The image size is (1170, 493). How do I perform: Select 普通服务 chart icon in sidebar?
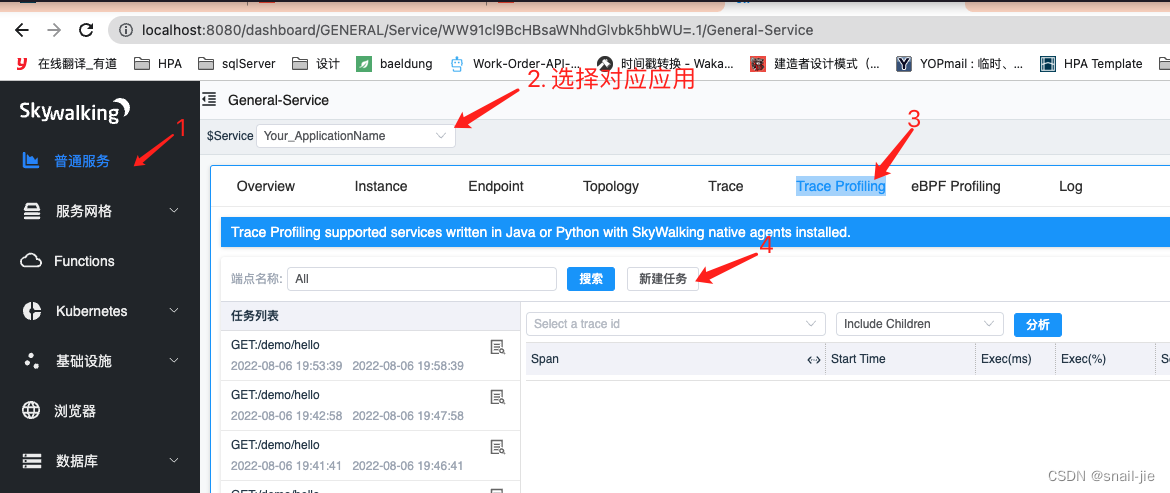coord(31,160)
